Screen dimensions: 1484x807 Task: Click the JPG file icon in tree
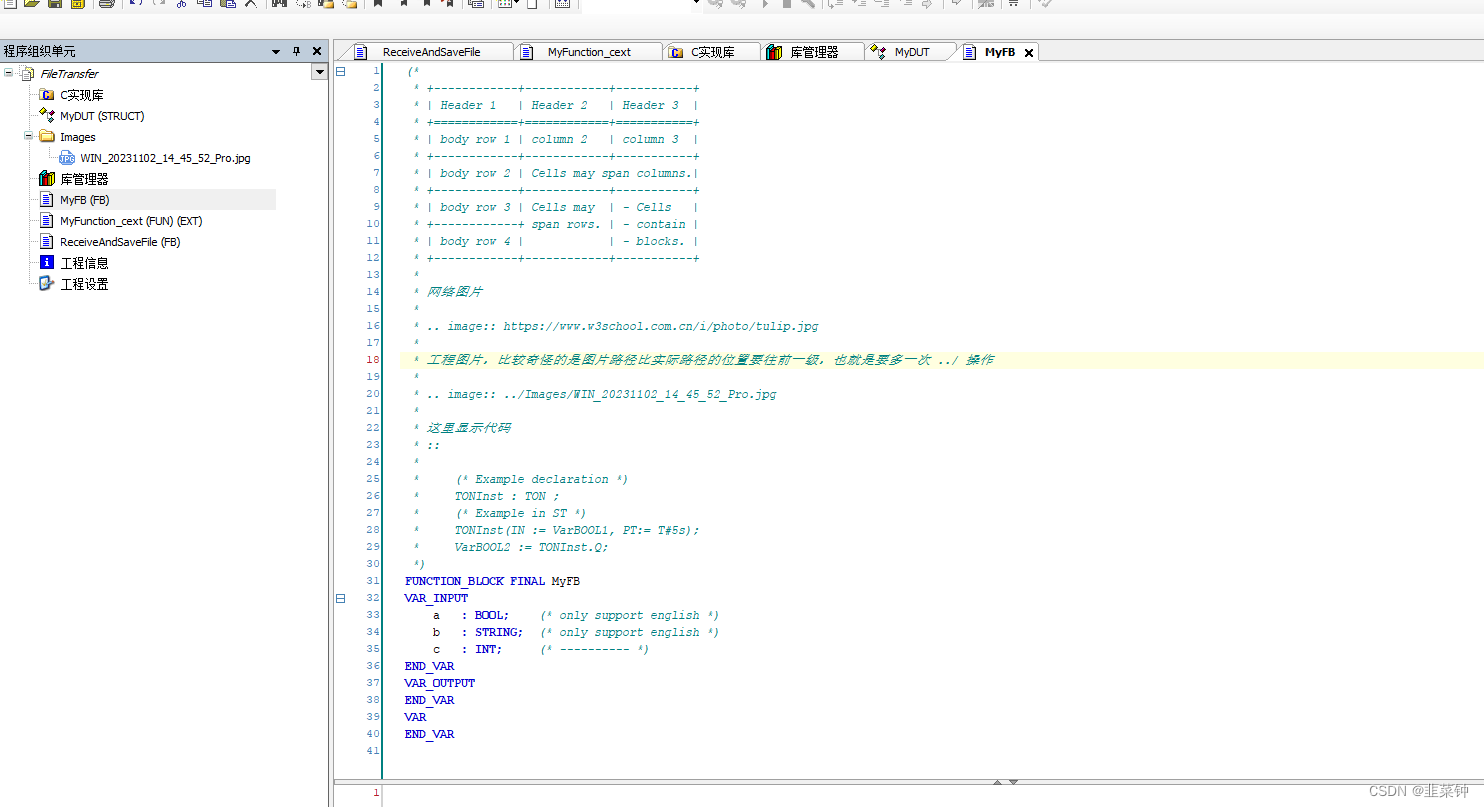click(67, 158)
